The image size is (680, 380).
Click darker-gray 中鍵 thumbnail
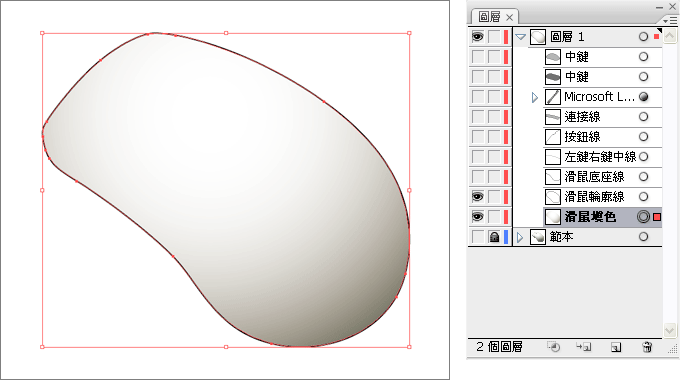point(552,77)
